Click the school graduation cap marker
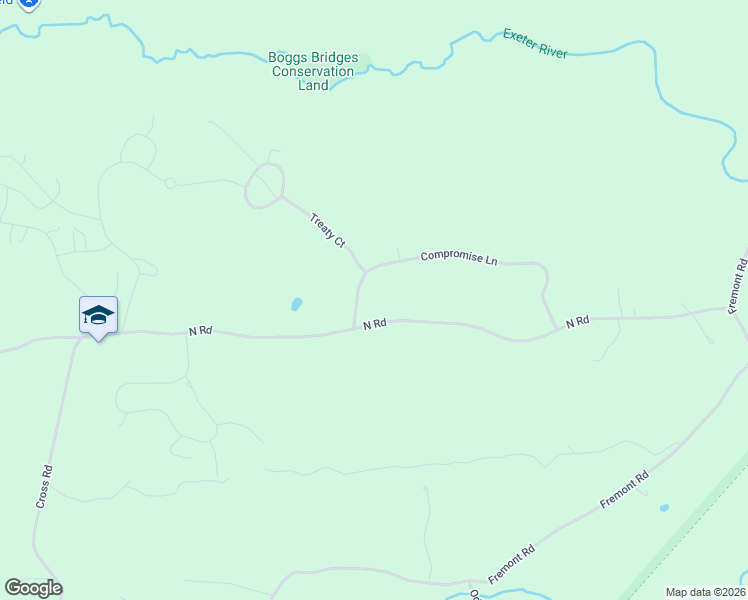The height and width of the screenshot is (600, 748). pos(98,316)
